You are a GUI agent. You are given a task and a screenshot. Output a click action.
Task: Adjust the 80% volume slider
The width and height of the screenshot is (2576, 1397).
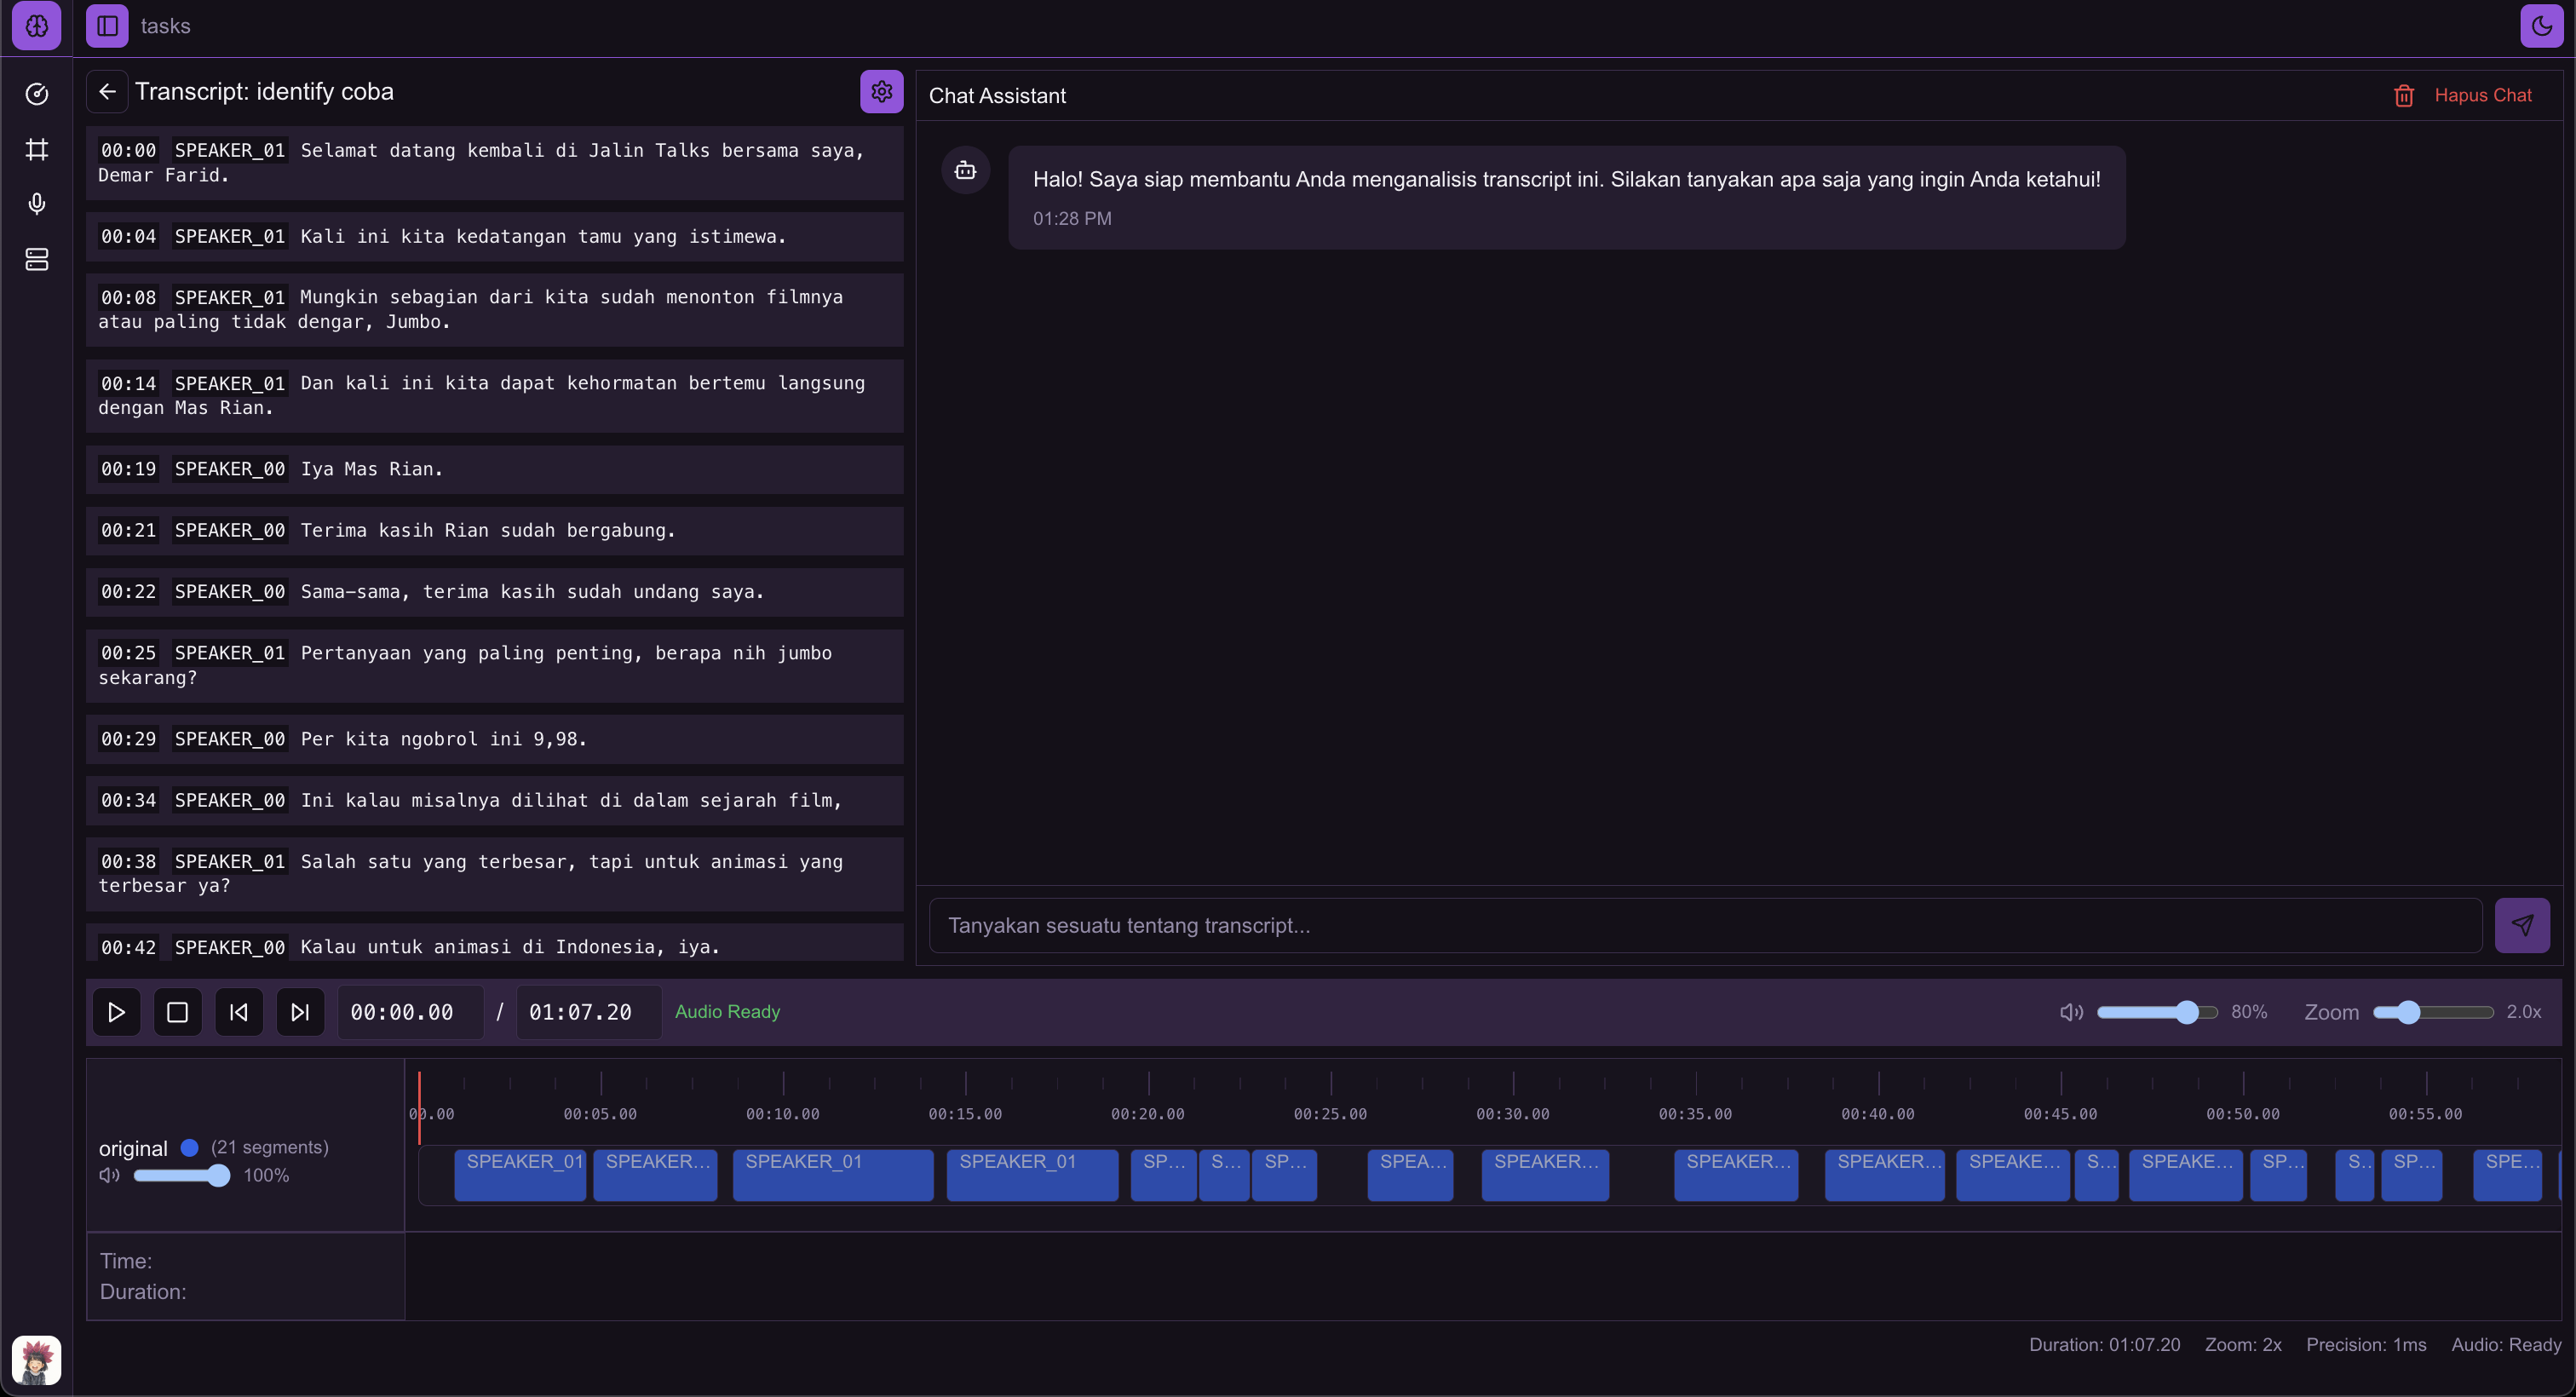point(2157,1012)
